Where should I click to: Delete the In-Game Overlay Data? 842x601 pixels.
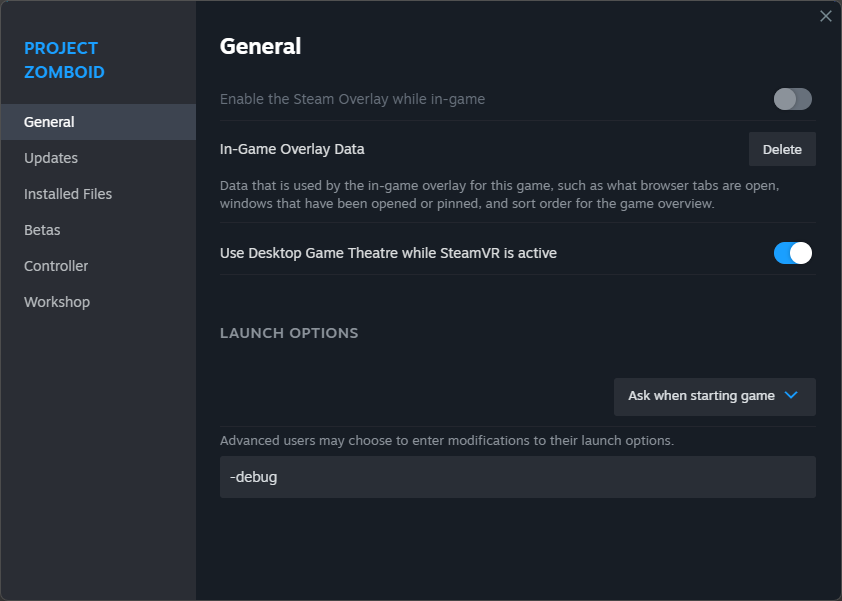782,149
